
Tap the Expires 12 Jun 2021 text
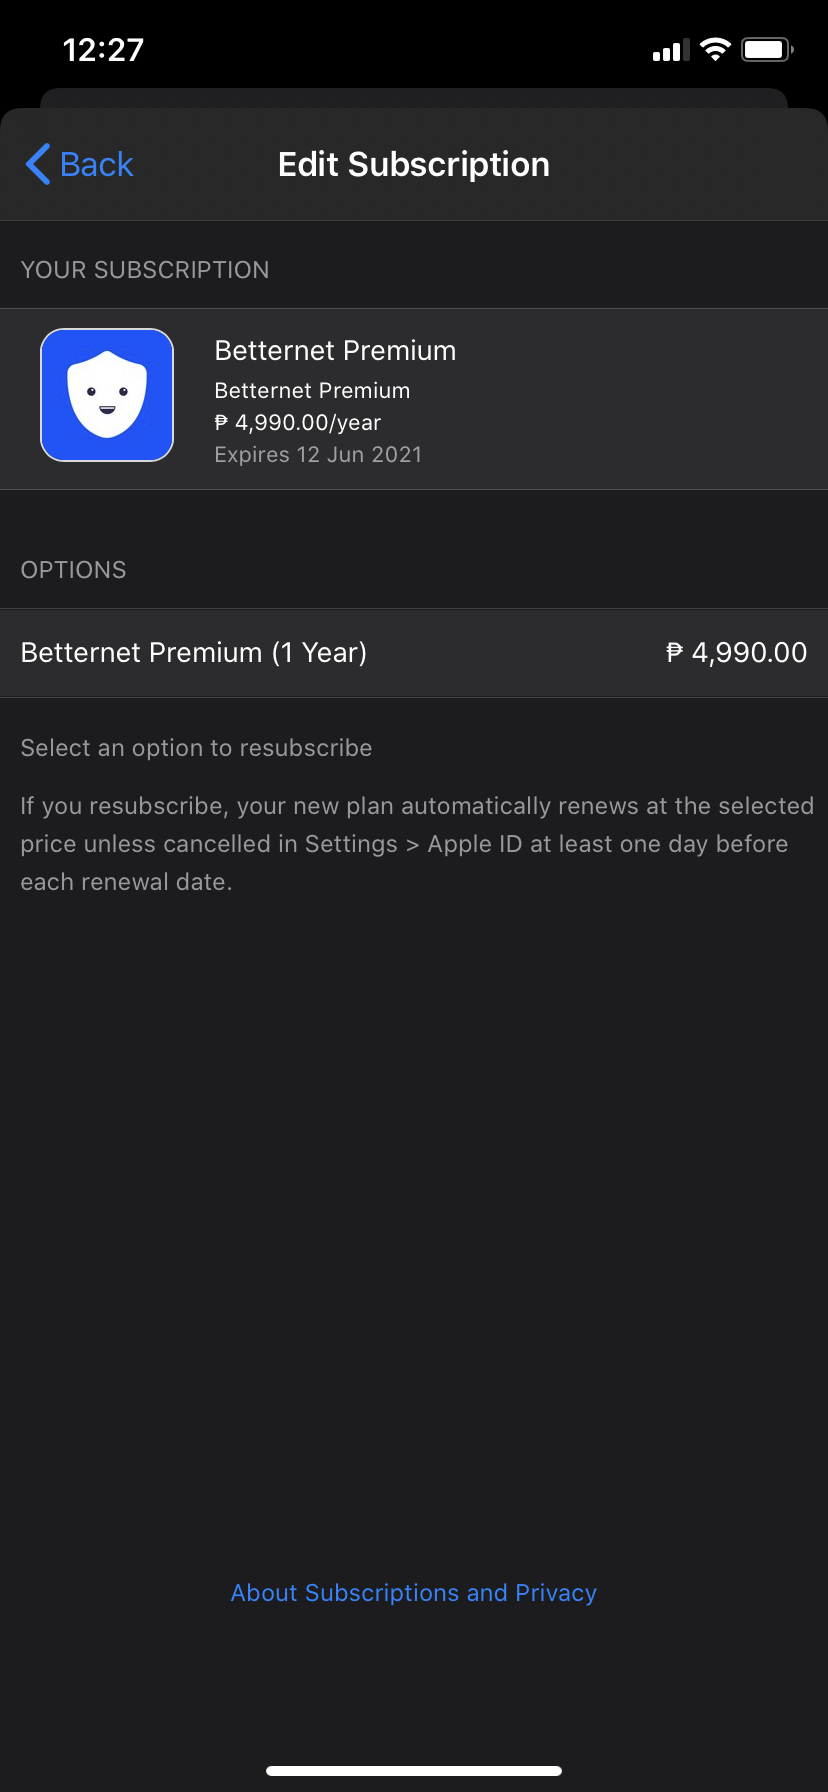point(318,455)
